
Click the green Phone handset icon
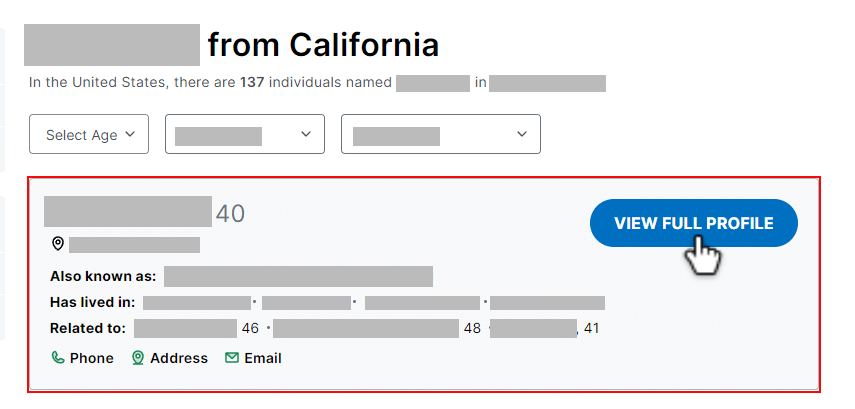[57, 358]
